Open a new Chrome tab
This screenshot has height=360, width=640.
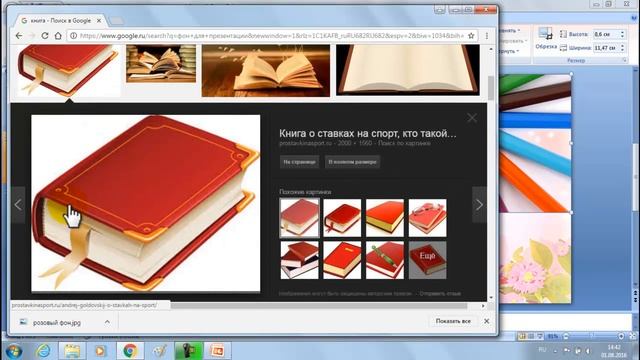click(x=117, y=20)
